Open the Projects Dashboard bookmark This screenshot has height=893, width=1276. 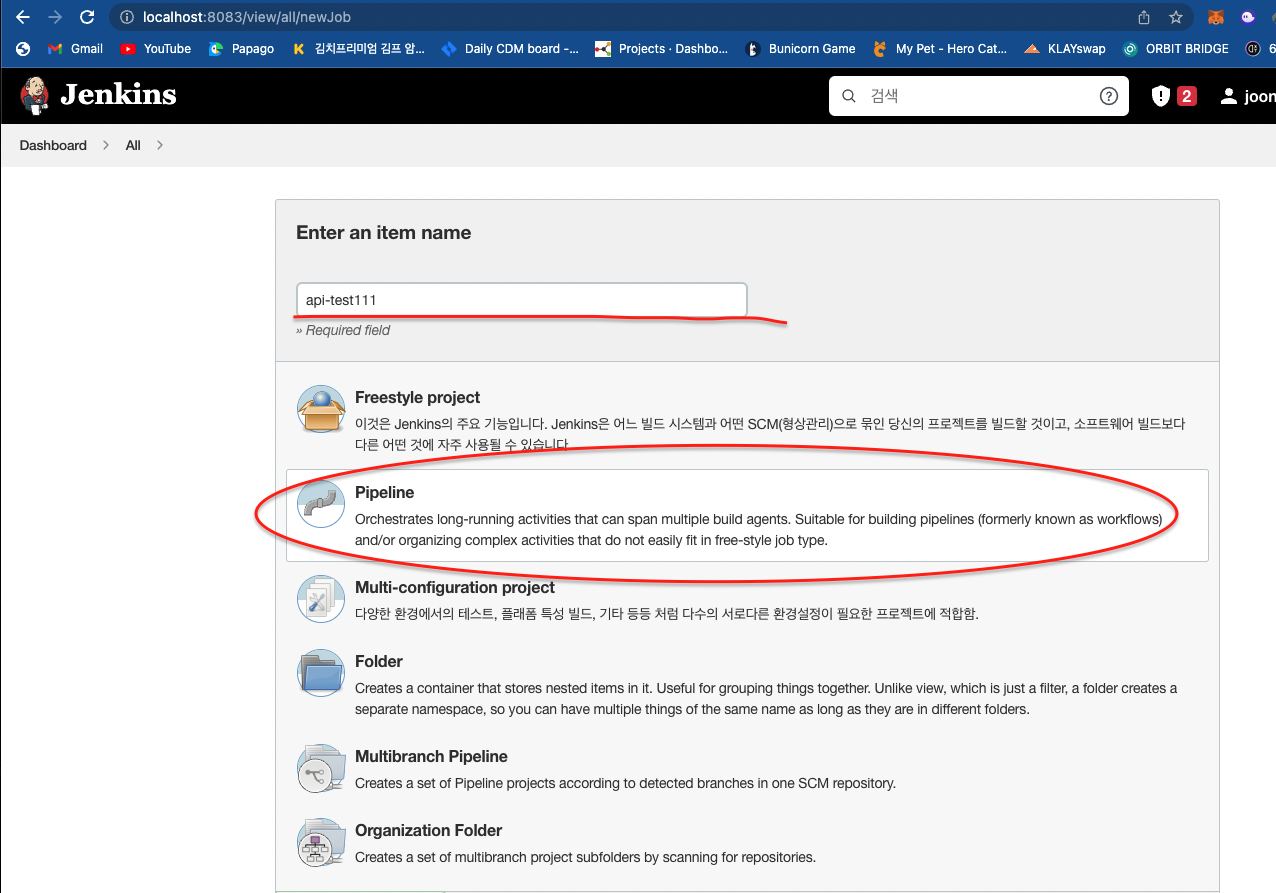point(661,48)
